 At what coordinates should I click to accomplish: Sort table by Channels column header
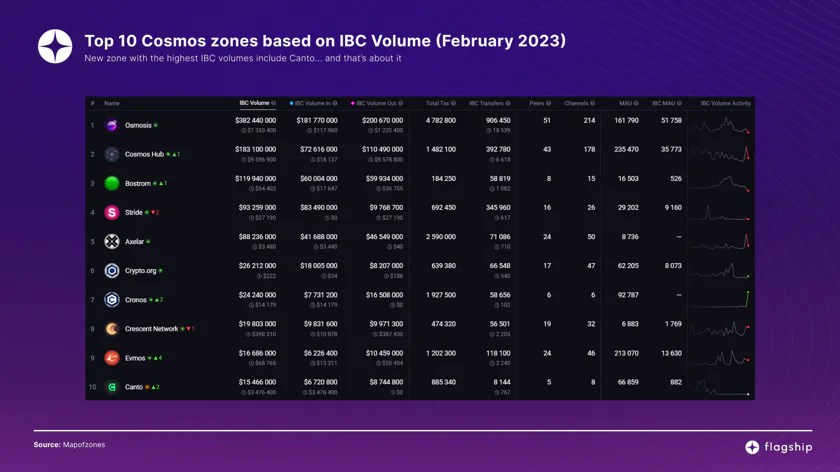[x=576, y=103]
